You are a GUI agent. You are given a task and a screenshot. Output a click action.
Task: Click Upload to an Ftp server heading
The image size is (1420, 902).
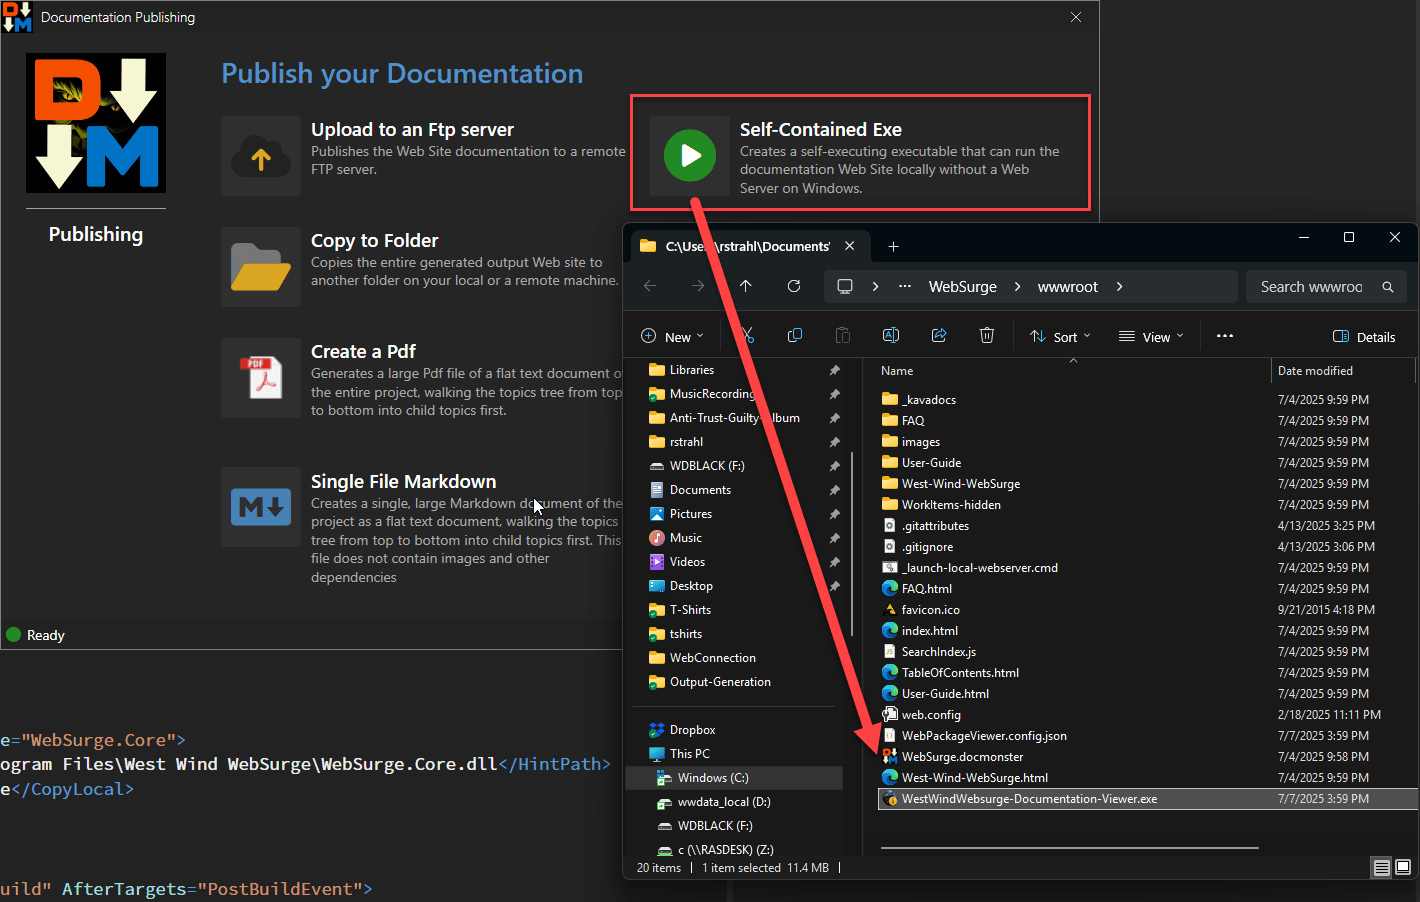tap(412, 129)
